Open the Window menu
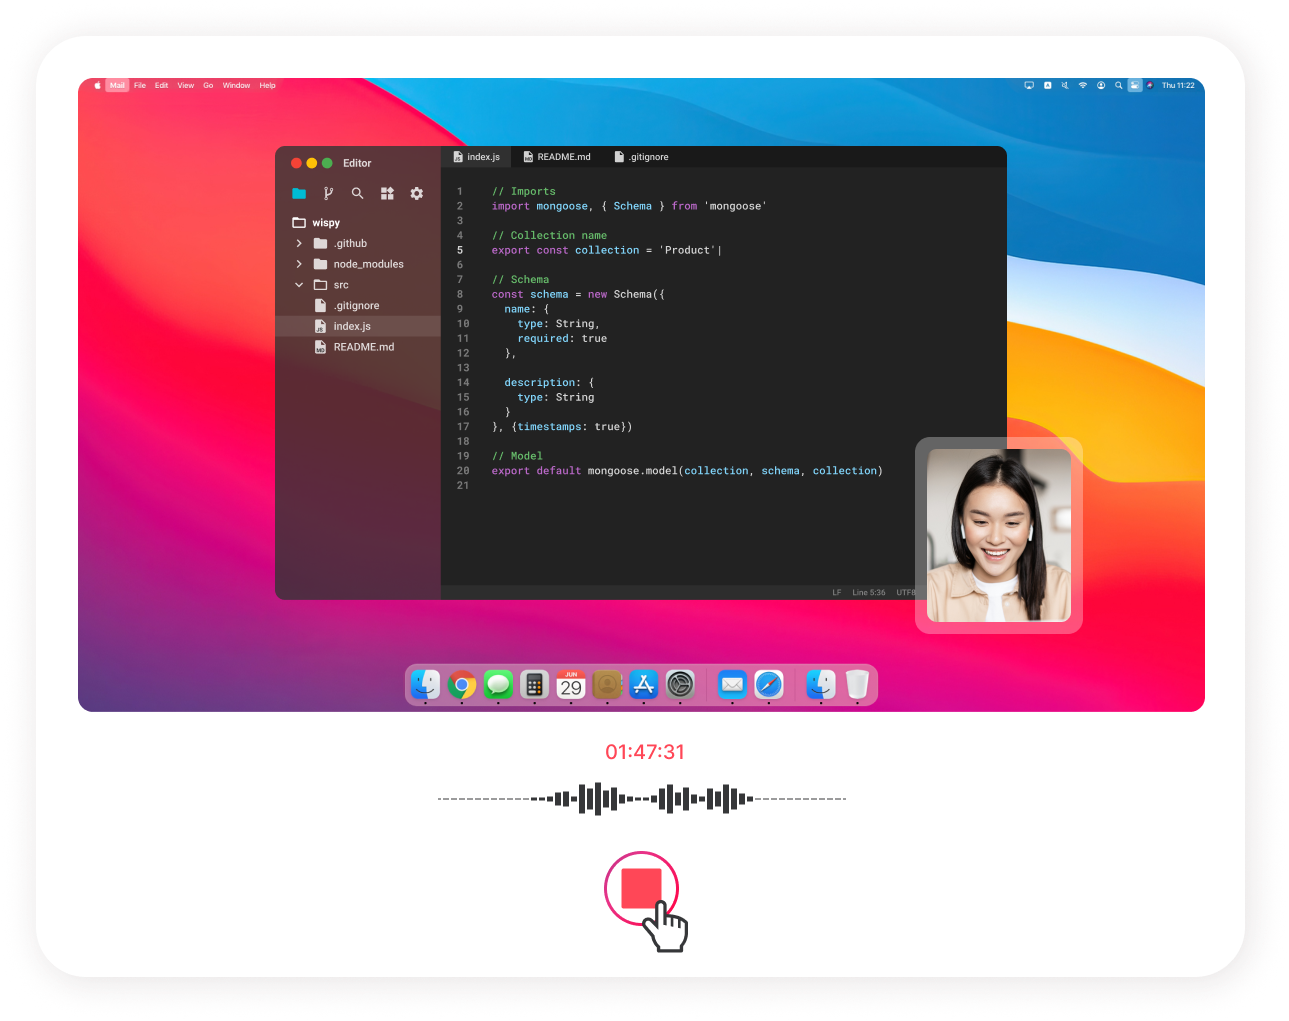 (x=237, y=86)
